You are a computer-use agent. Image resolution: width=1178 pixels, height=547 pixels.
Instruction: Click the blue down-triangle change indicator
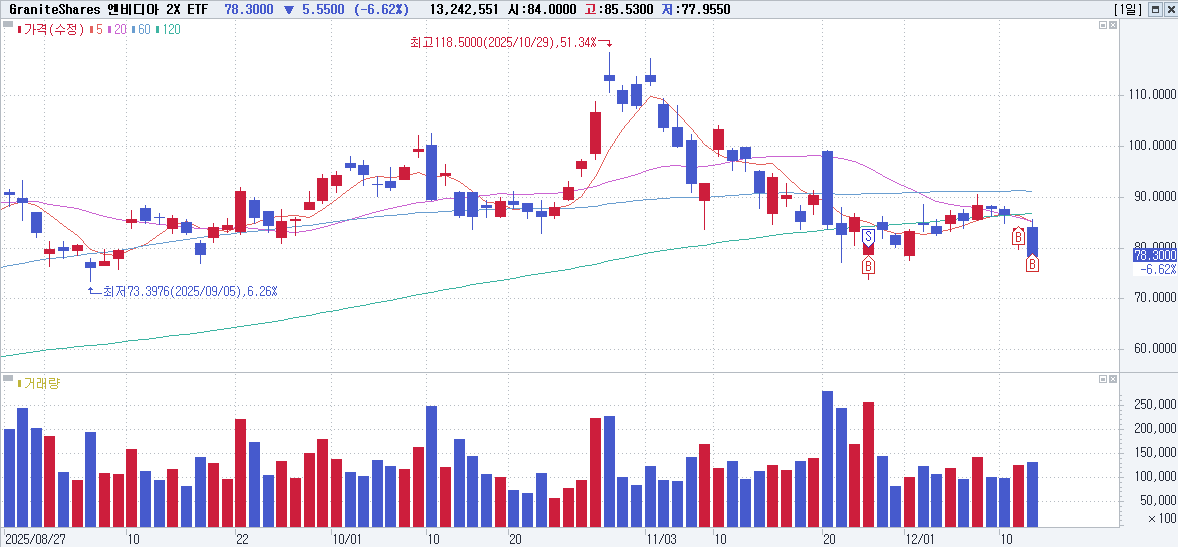[288, 10]
